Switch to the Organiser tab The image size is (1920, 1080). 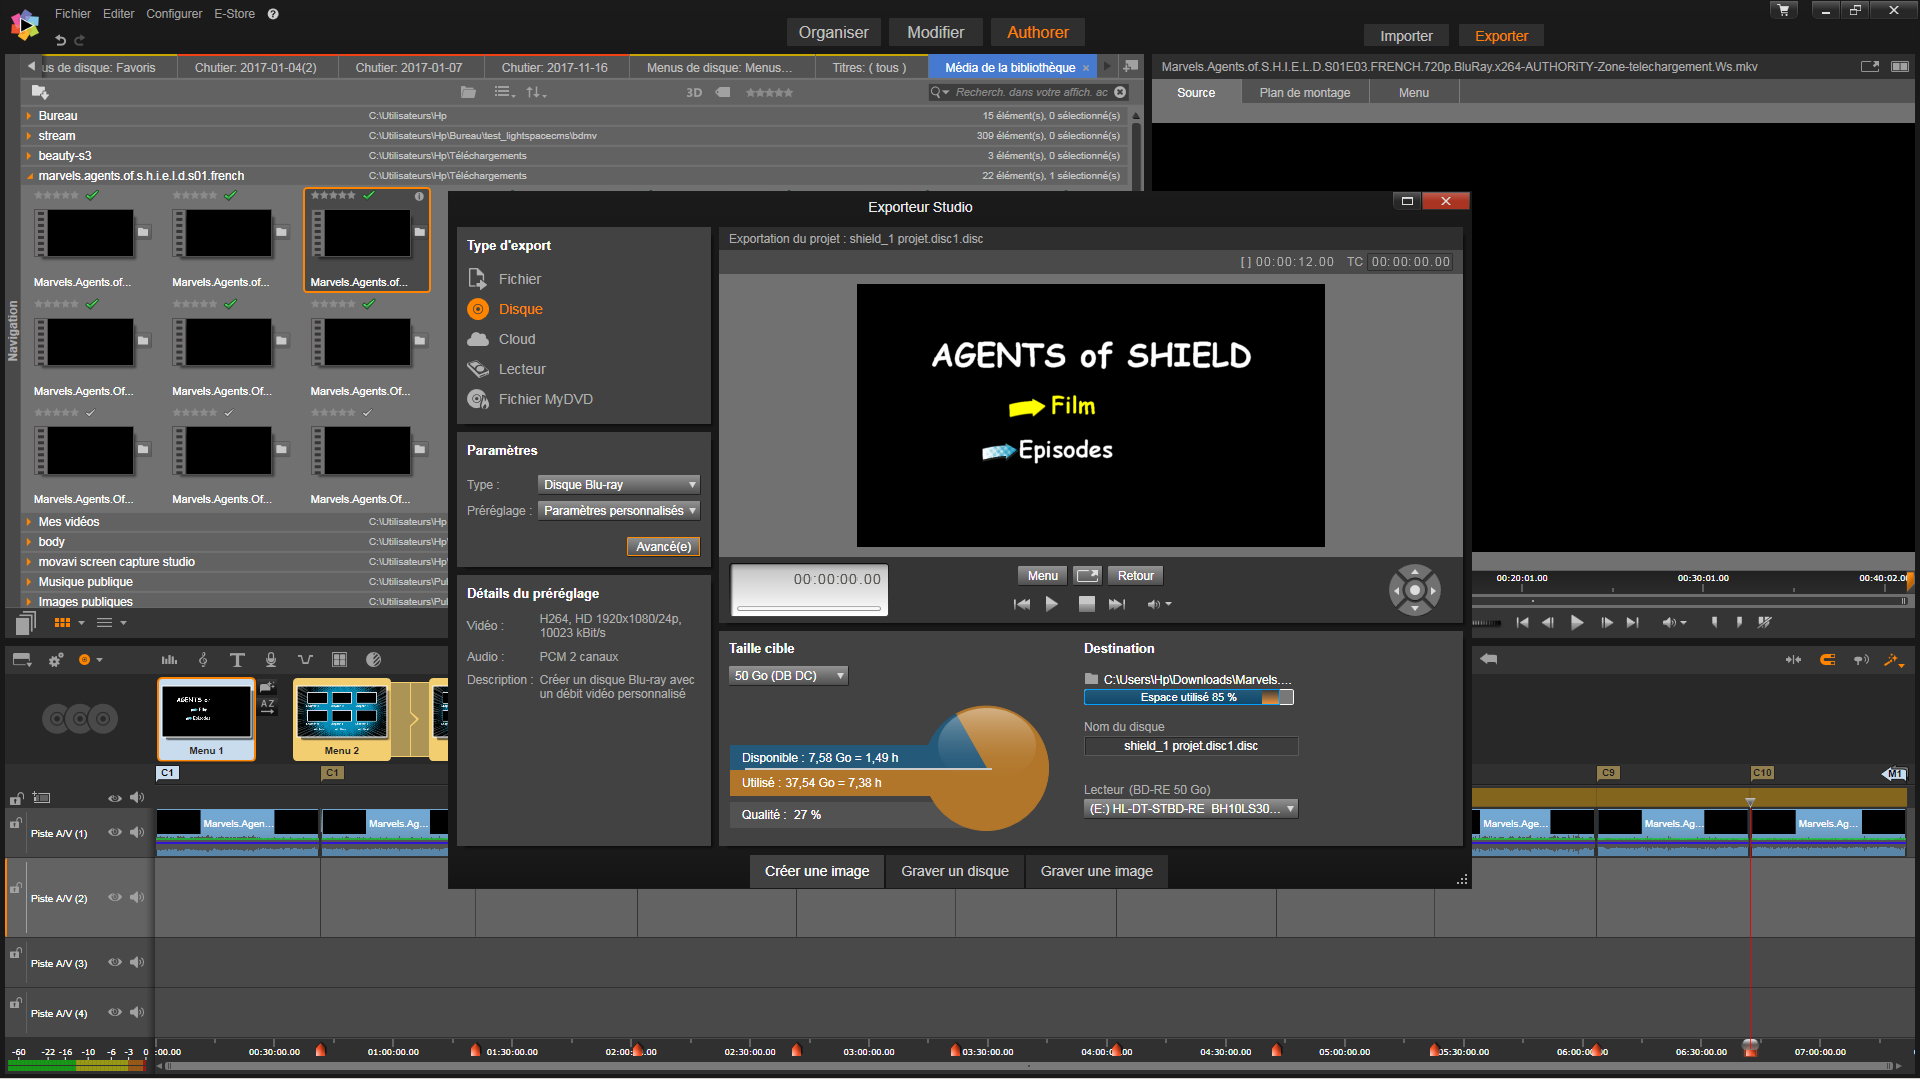pyautogui.click(x=833, y=32)
